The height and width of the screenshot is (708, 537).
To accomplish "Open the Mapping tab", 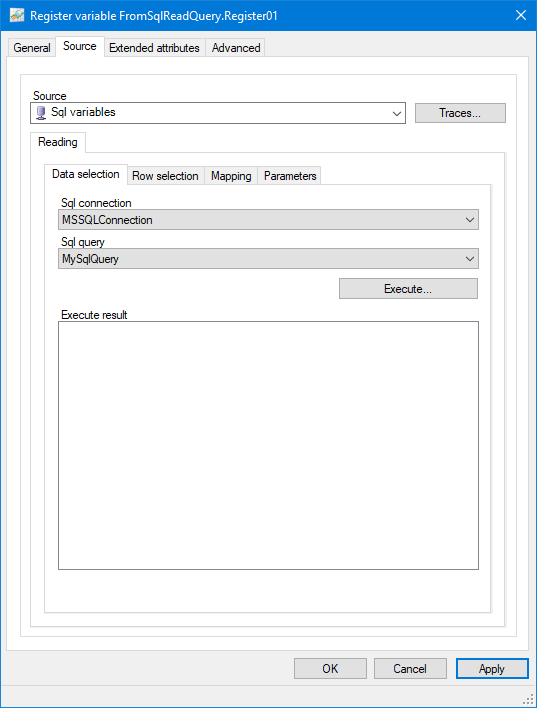I will pyautogui.click(x=231, y=176).
